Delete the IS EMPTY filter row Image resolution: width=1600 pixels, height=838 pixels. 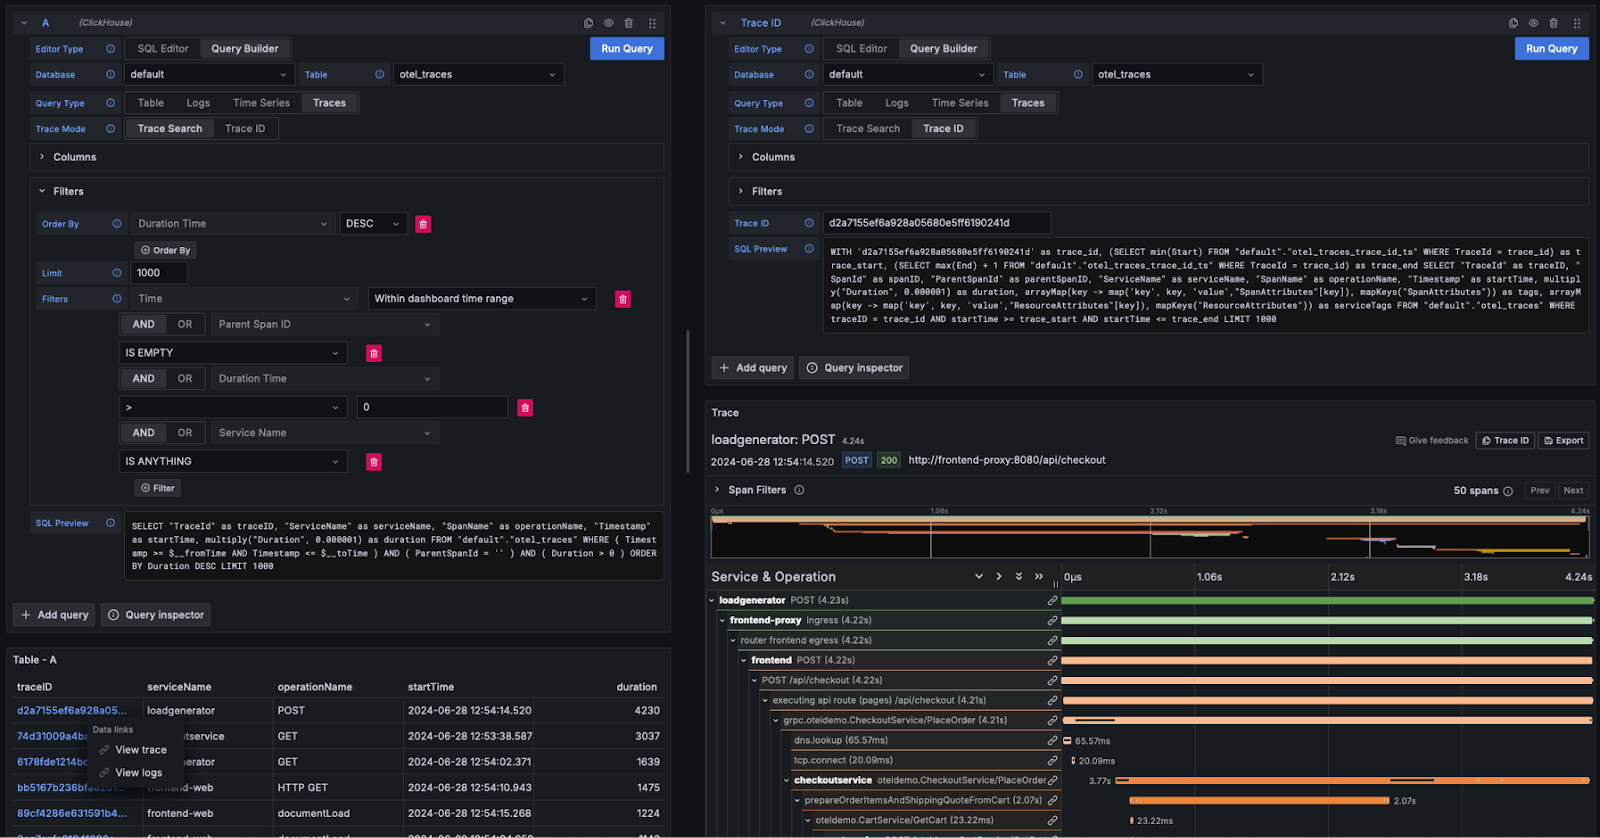click(x=374, y=353)
